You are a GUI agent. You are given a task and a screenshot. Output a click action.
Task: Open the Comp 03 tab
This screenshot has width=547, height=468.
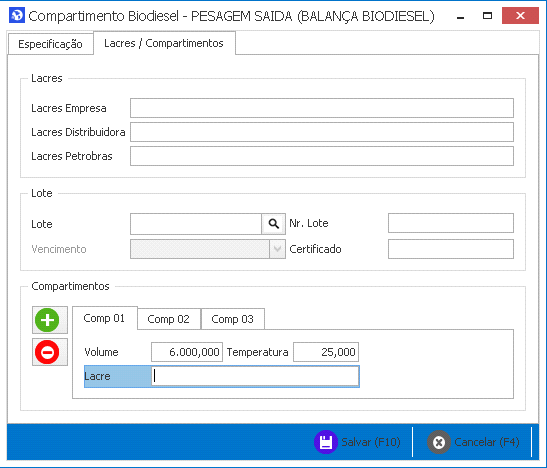(233, 319)
